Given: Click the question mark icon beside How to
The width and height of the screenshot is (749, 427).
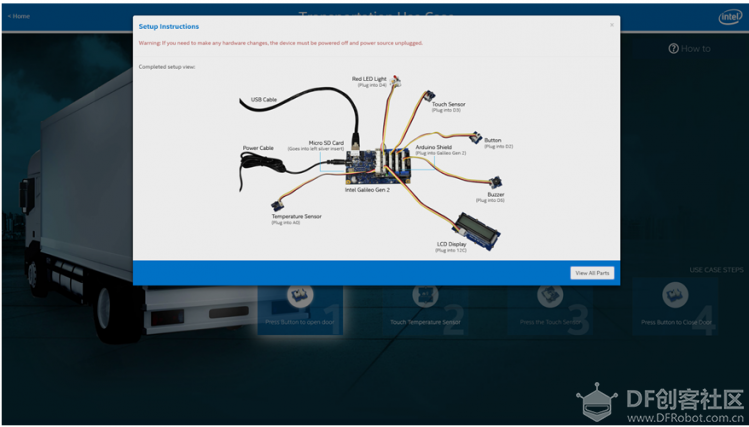Looking at the screenshot, I should [x=673, y=48].
